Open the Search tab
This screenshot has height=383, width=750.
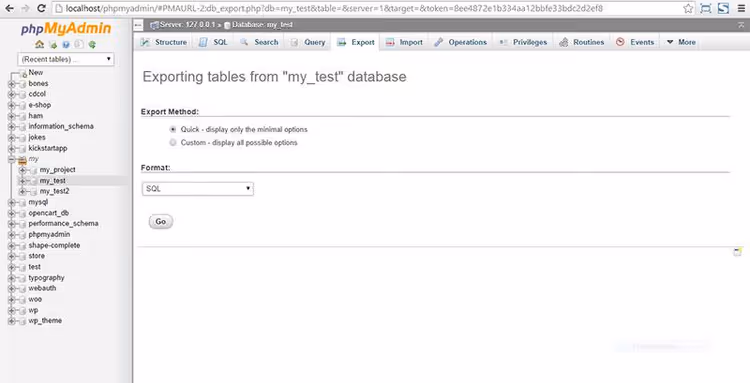(259, 42)
